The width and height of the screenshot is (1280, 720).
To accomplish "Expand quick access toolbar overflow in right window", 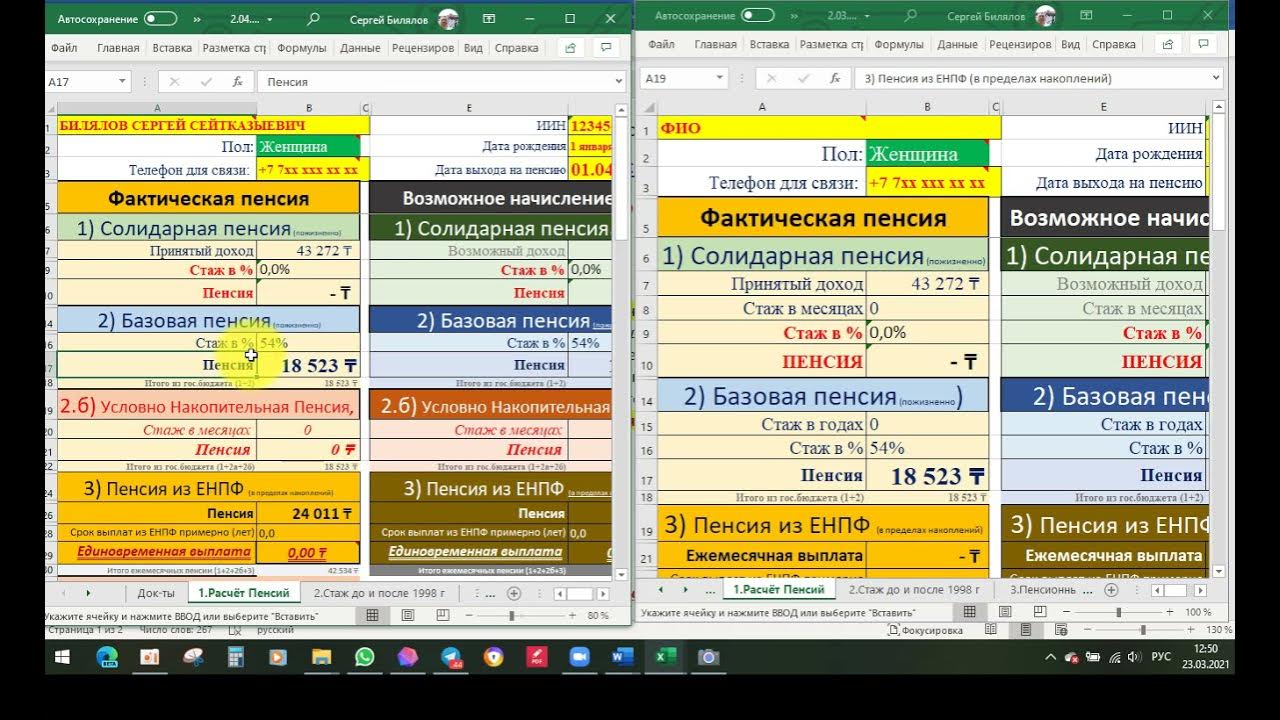I will coord(793,15).
